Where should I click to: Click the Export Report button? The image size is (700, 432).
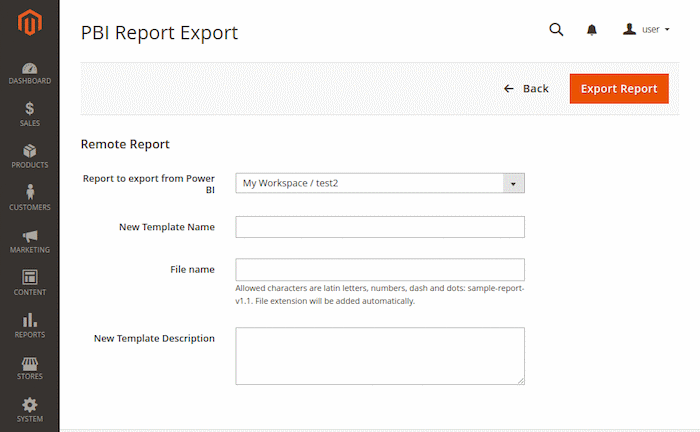point(619,88)
